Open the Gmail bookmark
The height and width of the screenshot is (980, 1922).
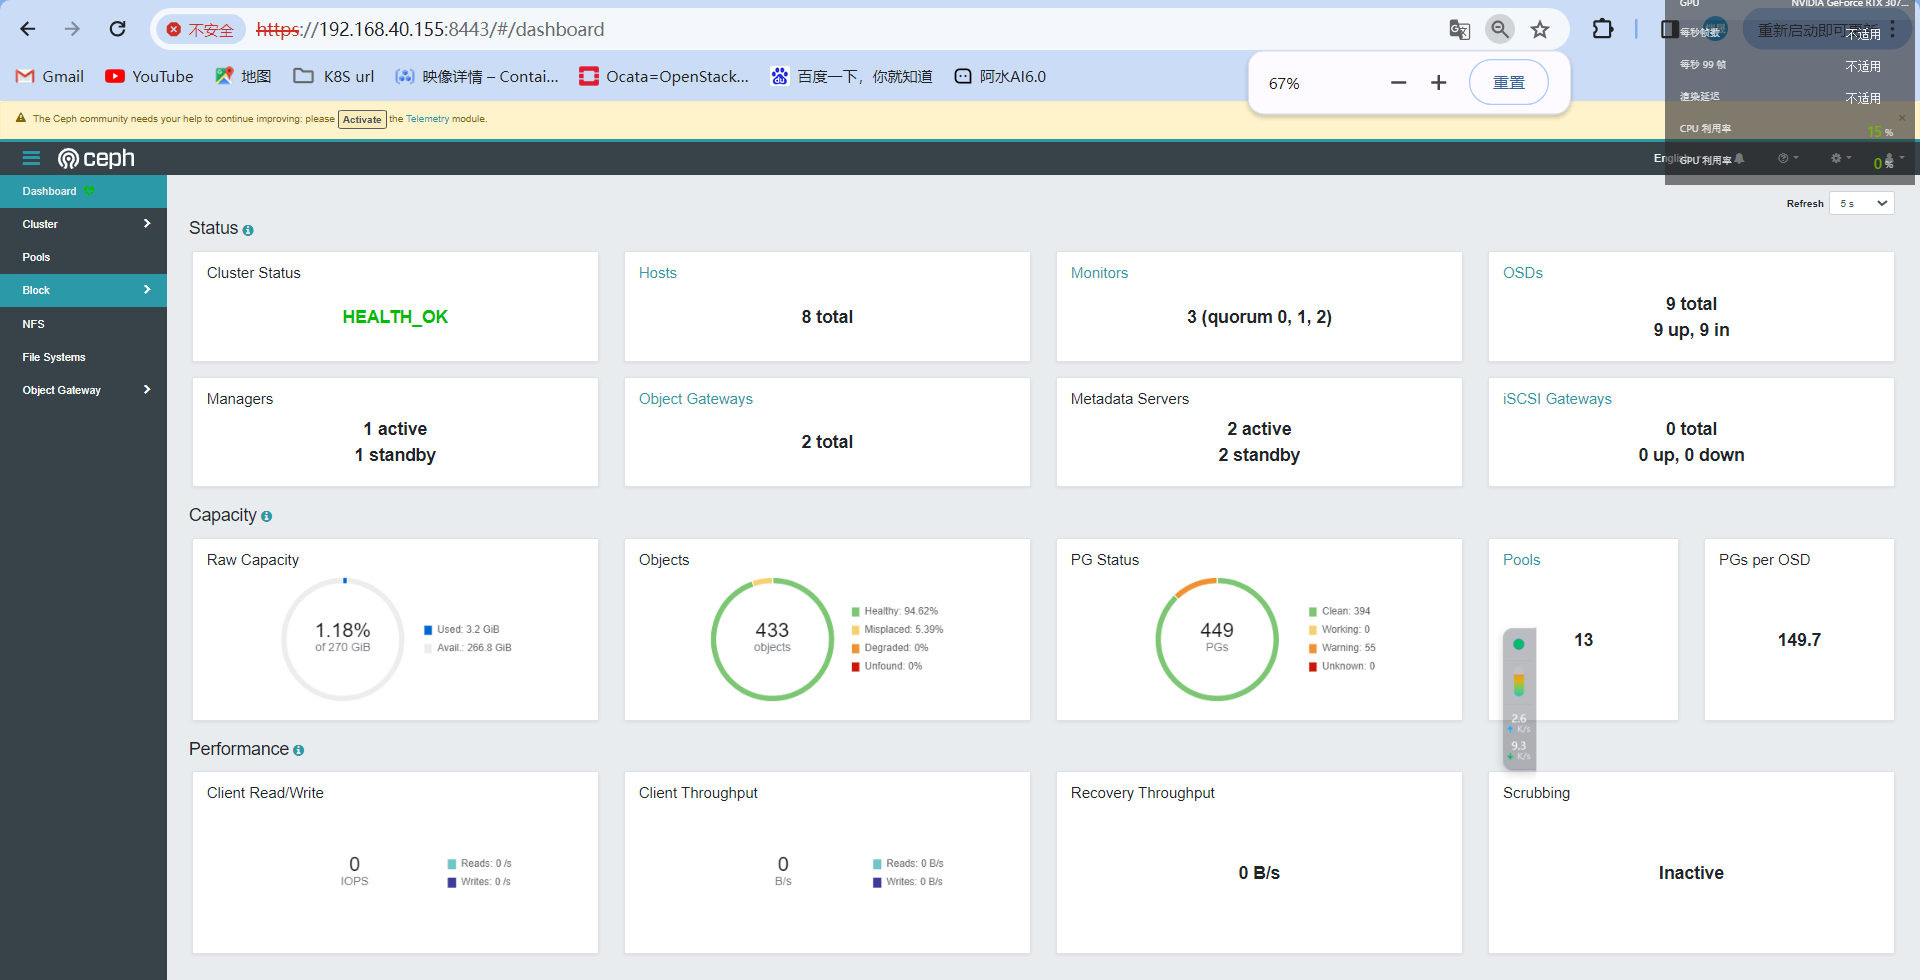click(50, 76)
